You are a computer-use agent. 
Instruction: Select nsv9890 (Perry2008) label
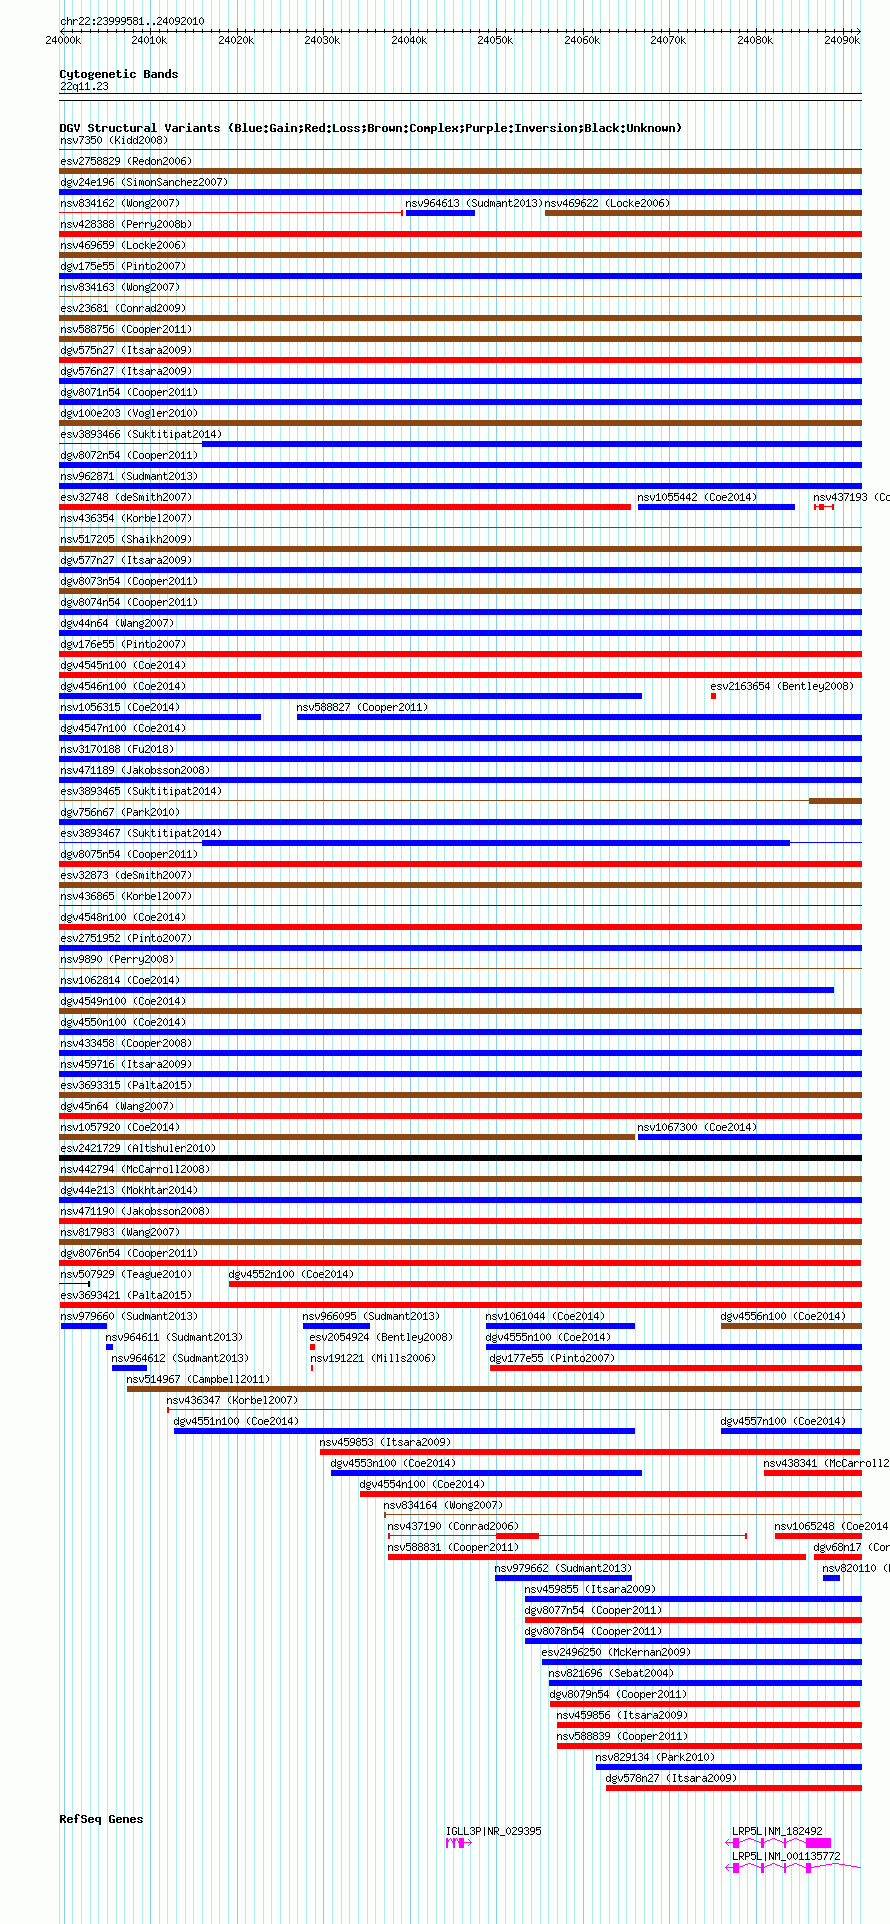coord(117,959)
